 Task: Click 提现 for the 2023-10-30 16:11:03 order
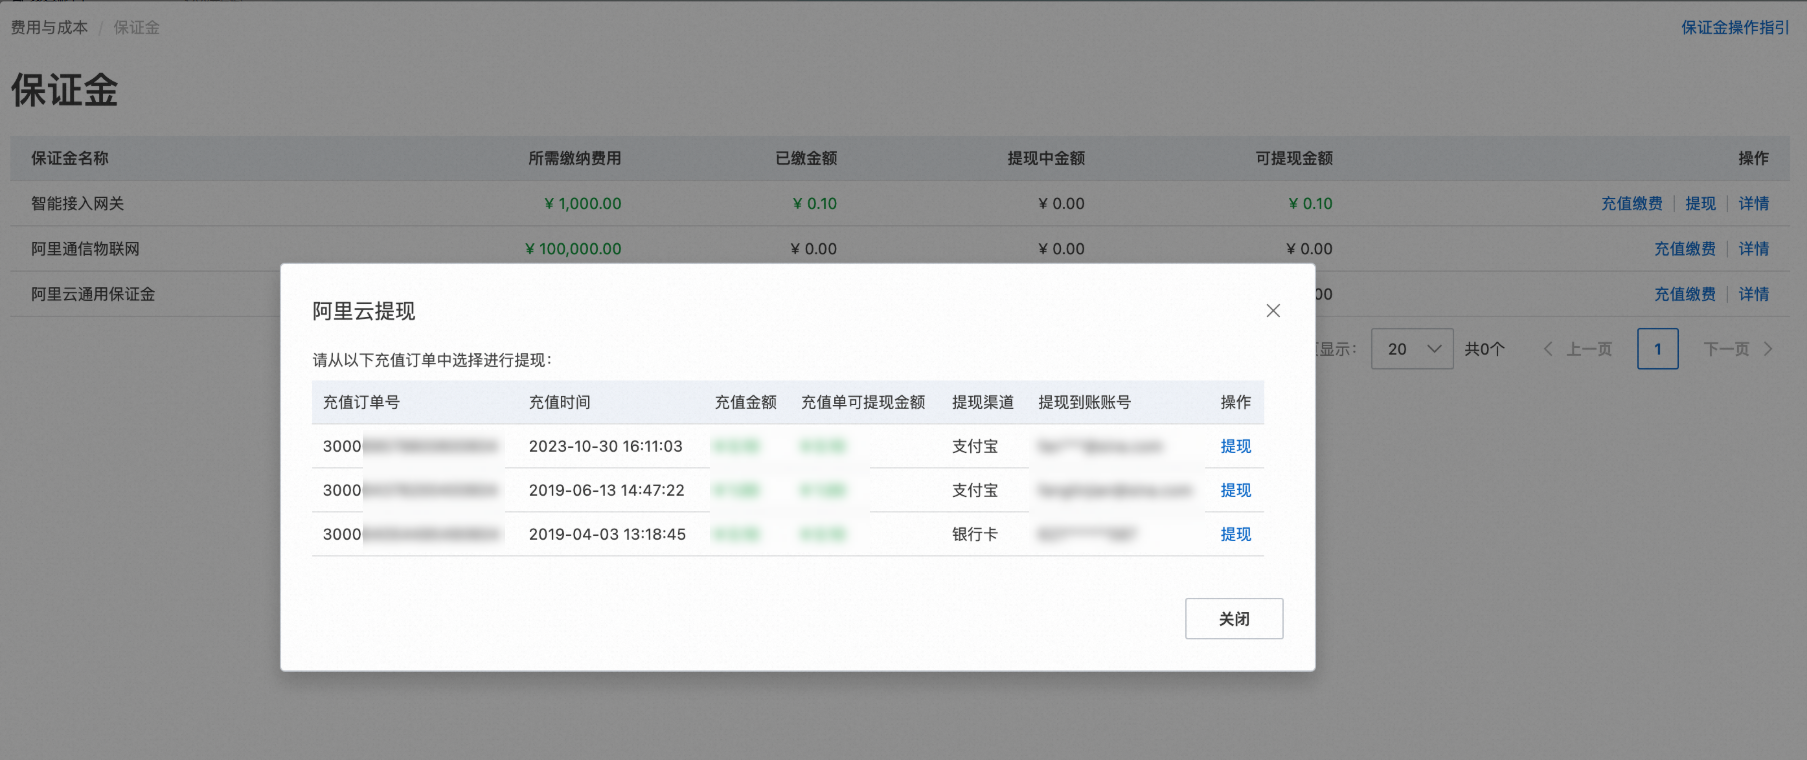pos(1236,446)
